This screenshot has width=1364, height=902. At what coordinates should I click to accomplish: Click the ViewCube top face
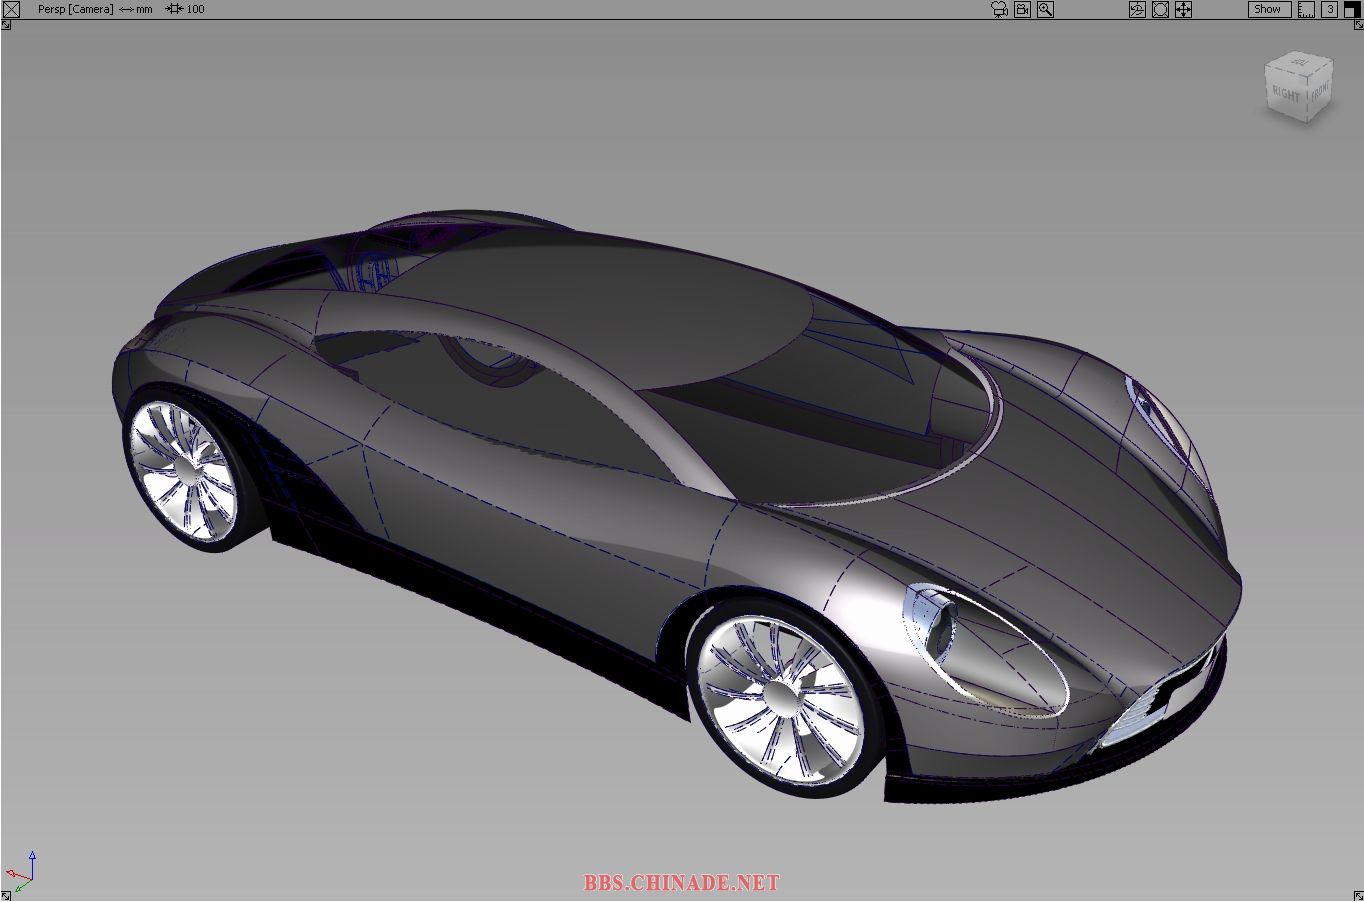click(1301, 65)
